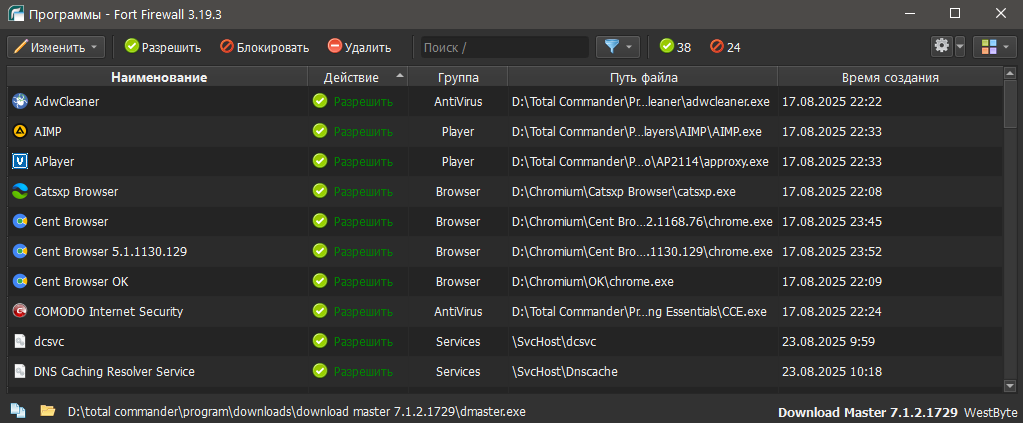Expand the grid windows button dropdown arrow
The height and width of the screenshot is (423, 1023).
[1007, 47]
